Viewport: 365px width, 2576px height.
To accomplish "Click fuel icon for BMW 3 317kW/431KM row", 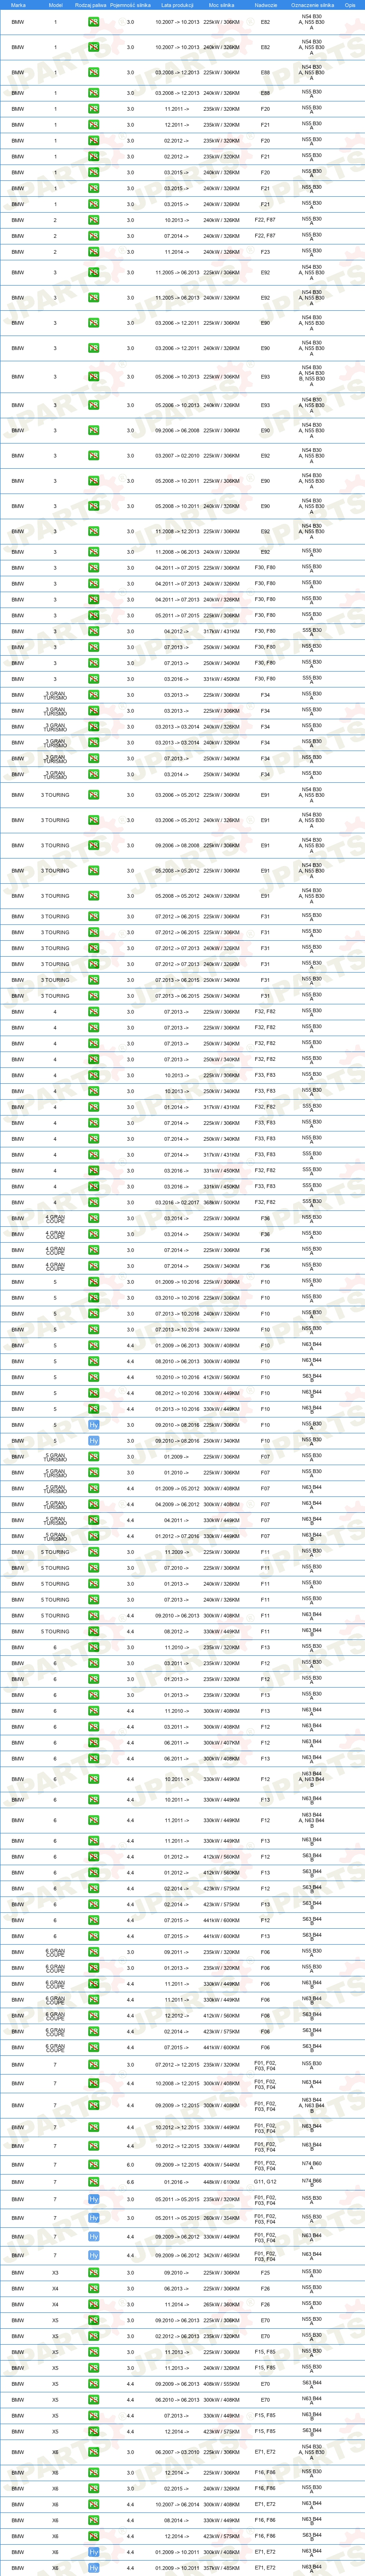I will coord(93,631).
